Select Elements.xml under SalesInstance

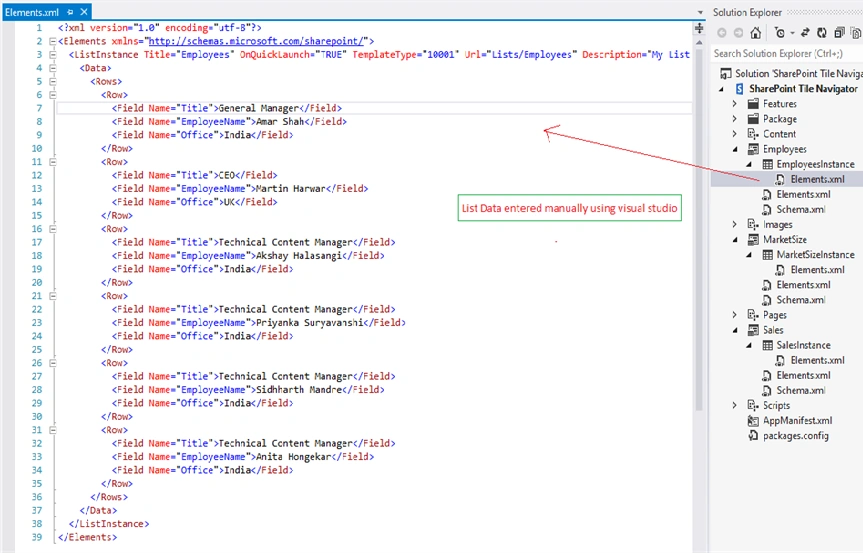pos(817,360)
